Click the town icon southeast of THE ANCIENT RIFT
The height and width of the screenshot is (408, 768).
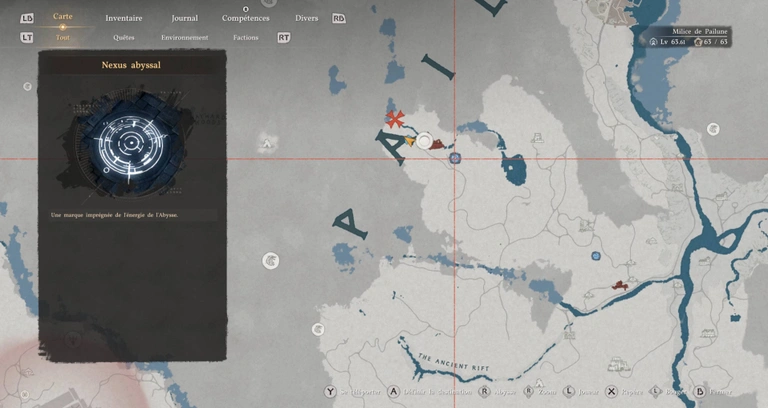[x=619, y=365]
